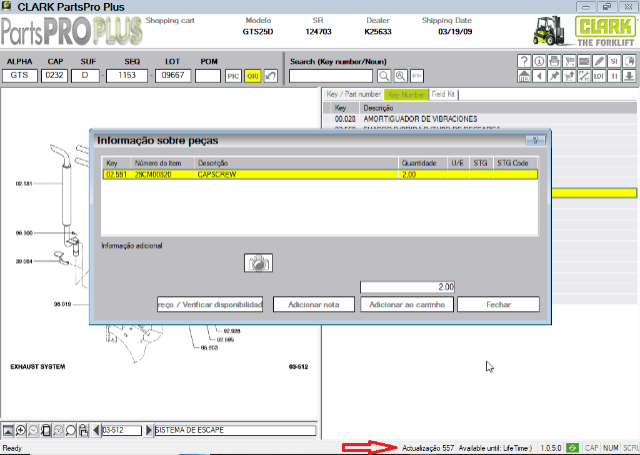Screen dimensions: 640x455
Task: Open the help question-mark icon
Action: [x=524, y=61]
